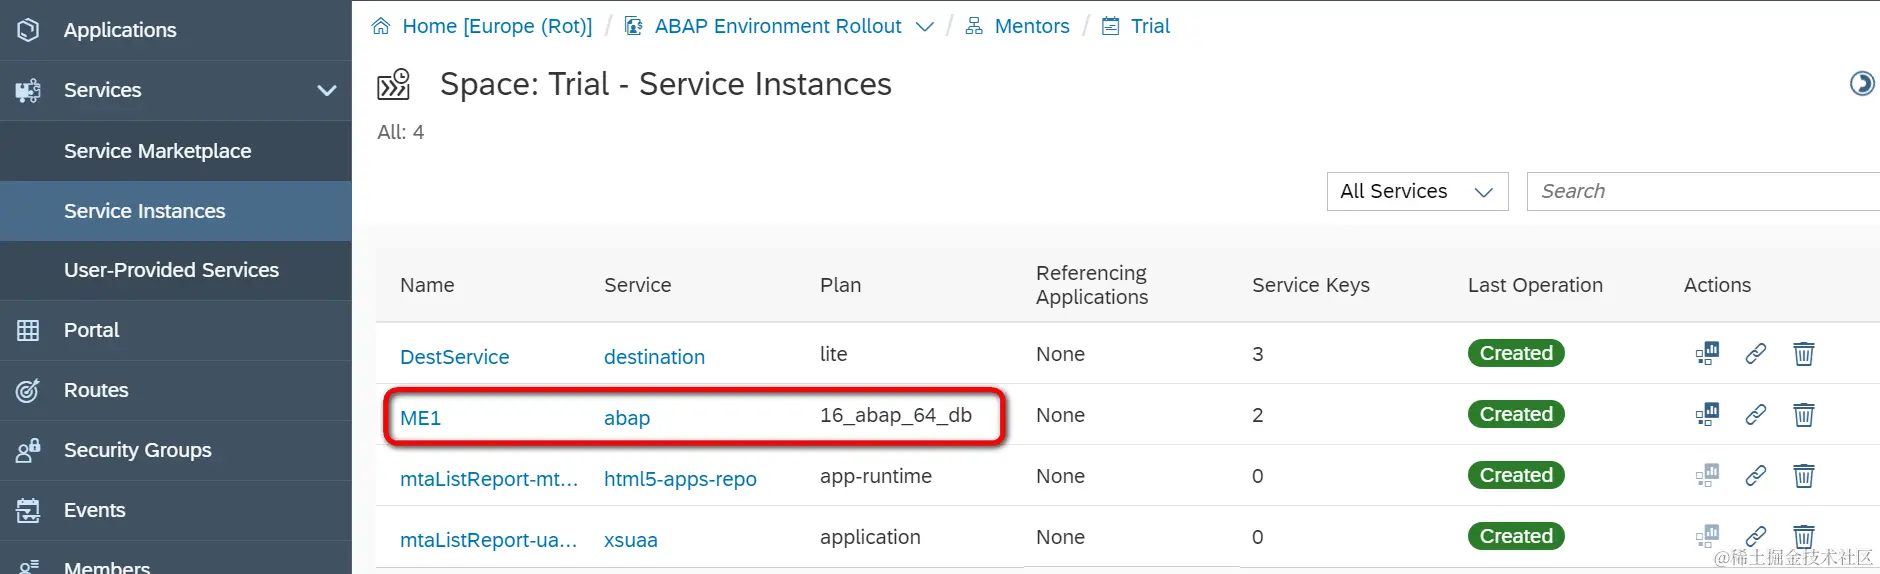Select User-Provided Services menu item
This screenshot has height=574, width=1880.
click(x=171, y=270)
